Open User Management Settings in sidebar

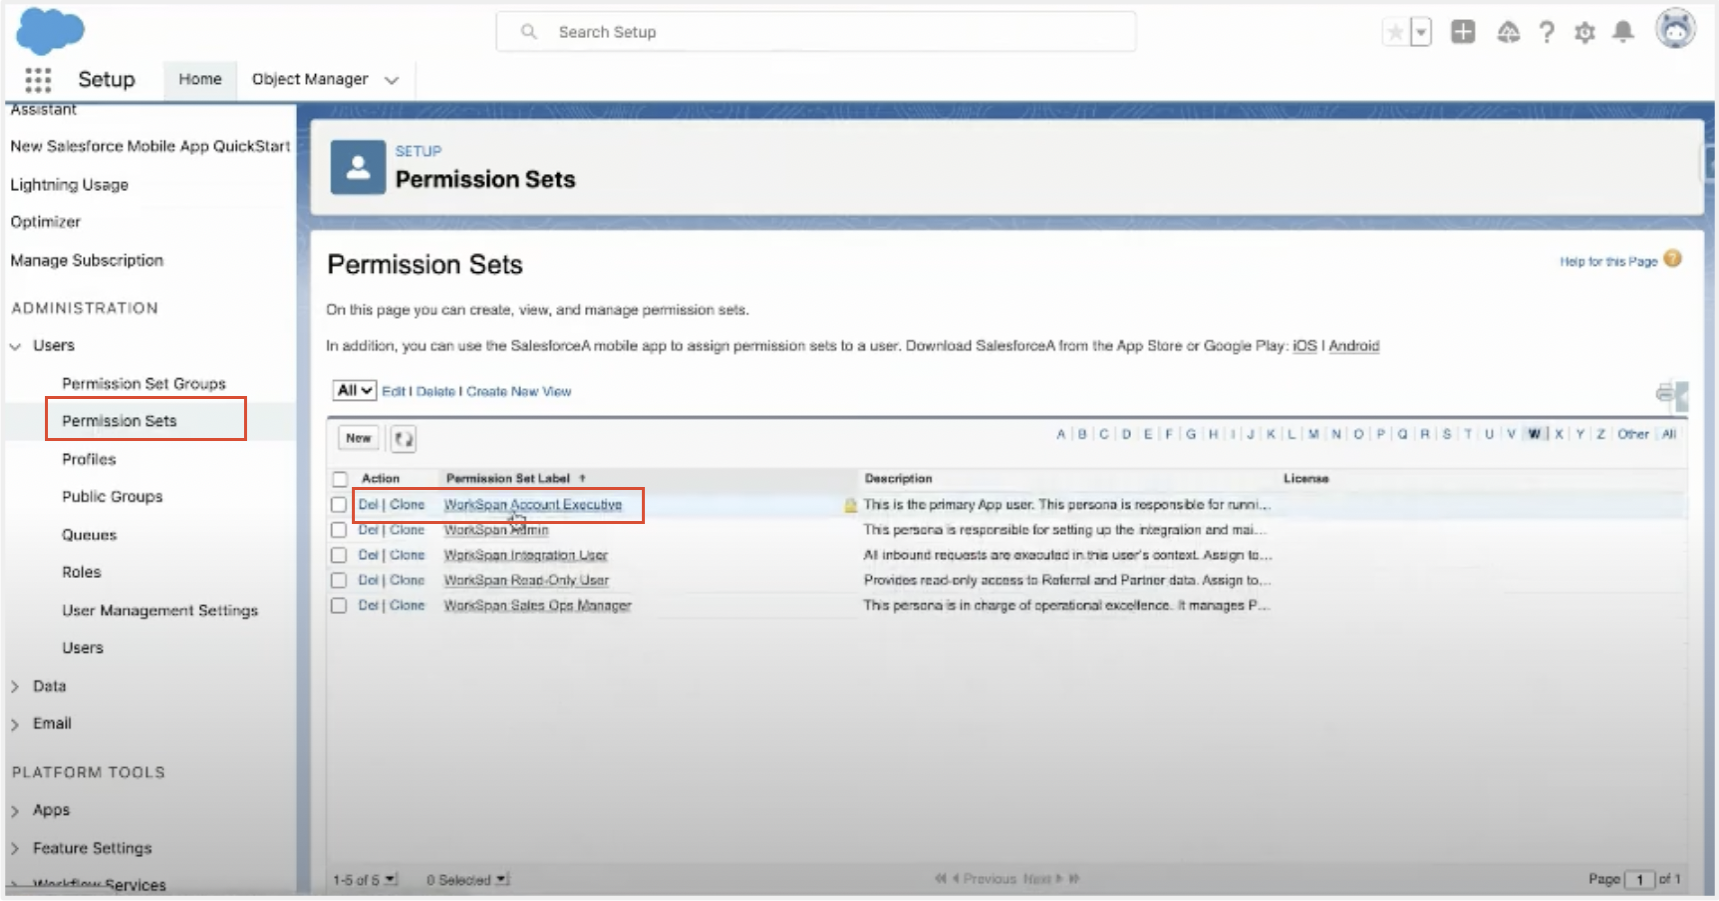point(160,610)
